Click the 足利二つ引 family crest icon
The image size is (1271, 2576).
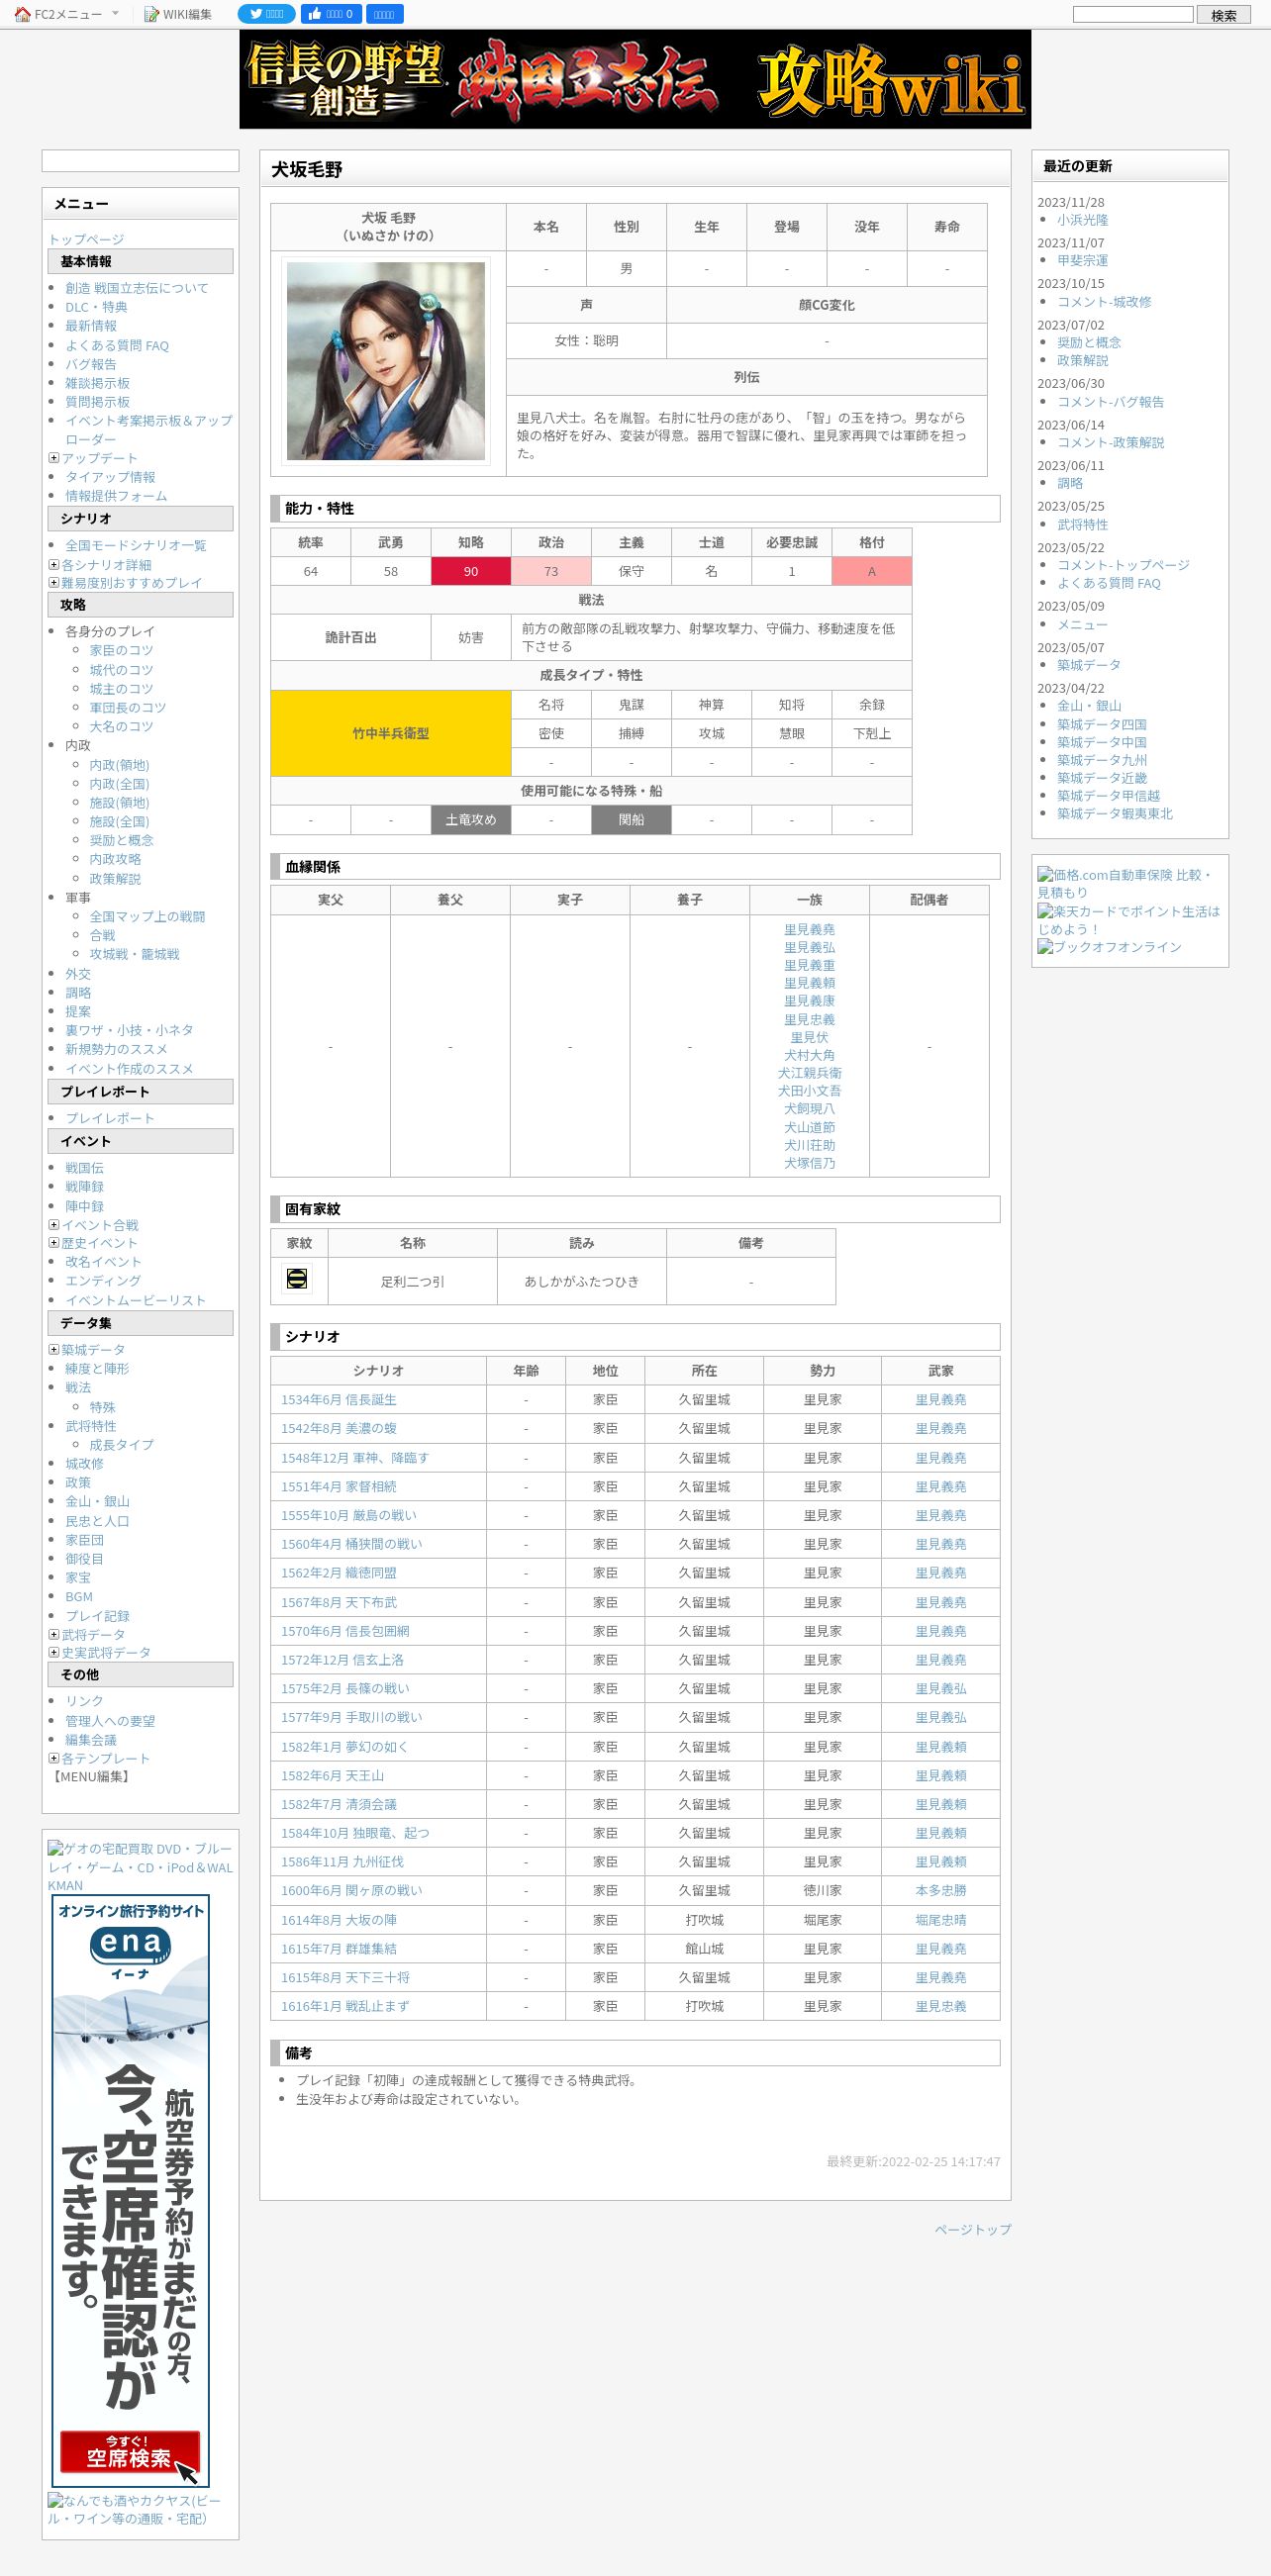pos(297,1279)
